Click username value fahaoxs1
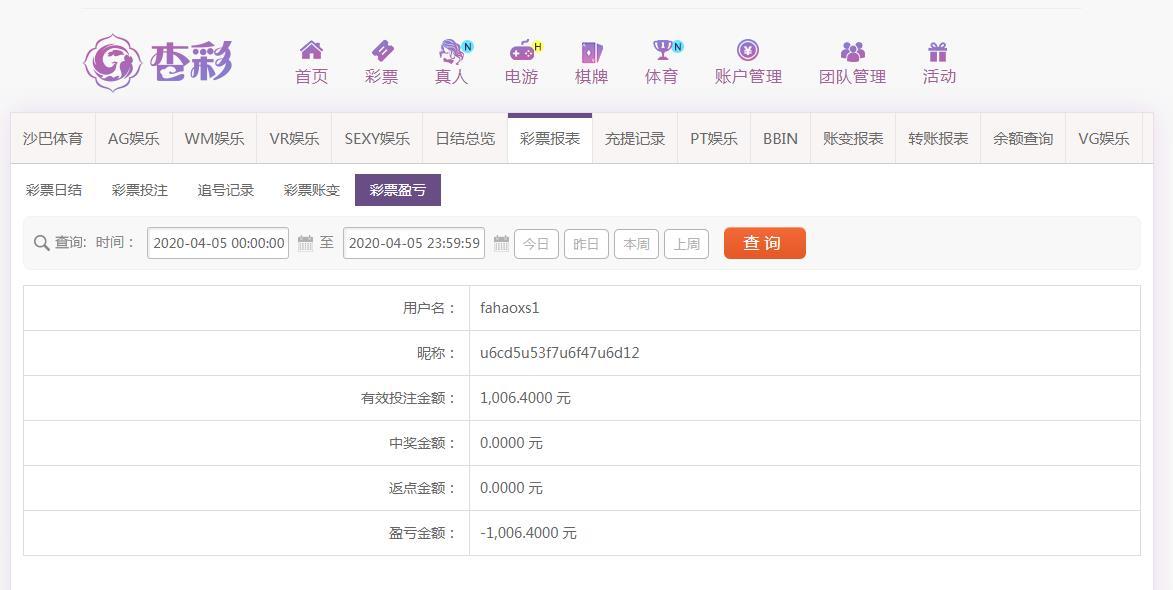This screenshot has width=1173, height=590. tap(509, 308)
